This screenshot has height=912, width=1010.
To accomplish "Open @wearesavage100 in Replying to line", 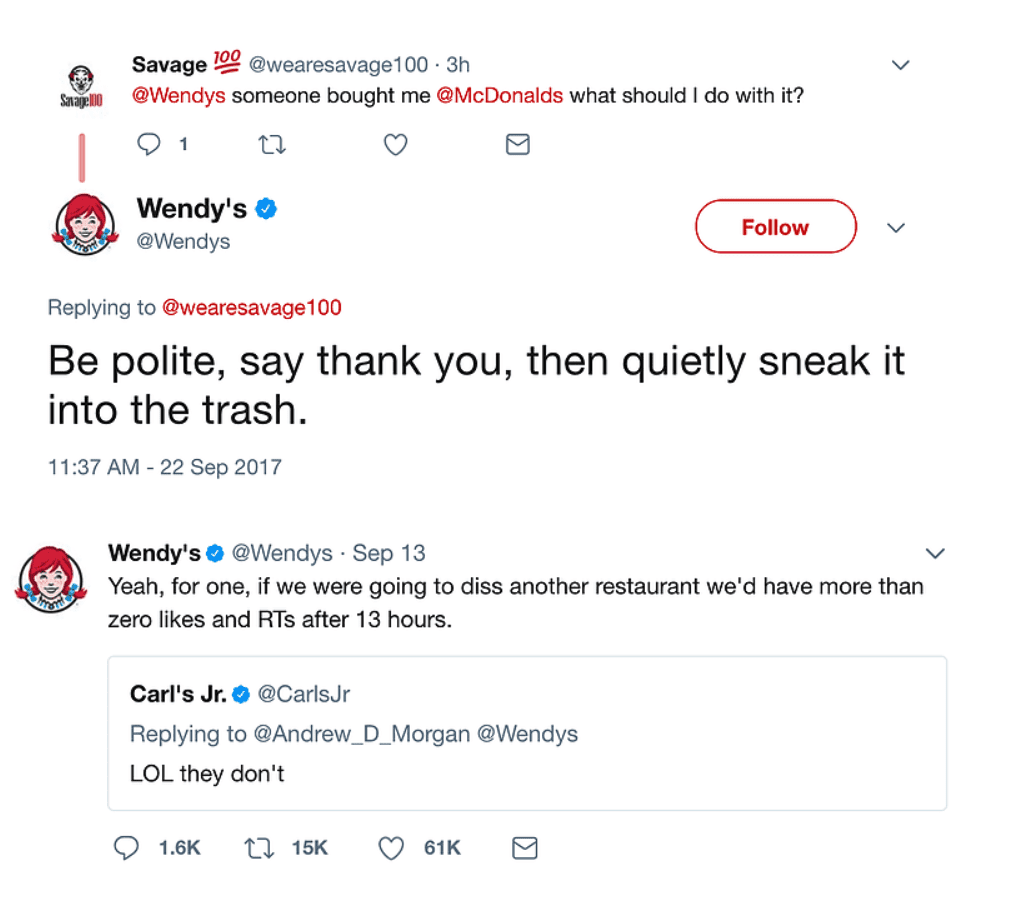I will click(252, 307).
